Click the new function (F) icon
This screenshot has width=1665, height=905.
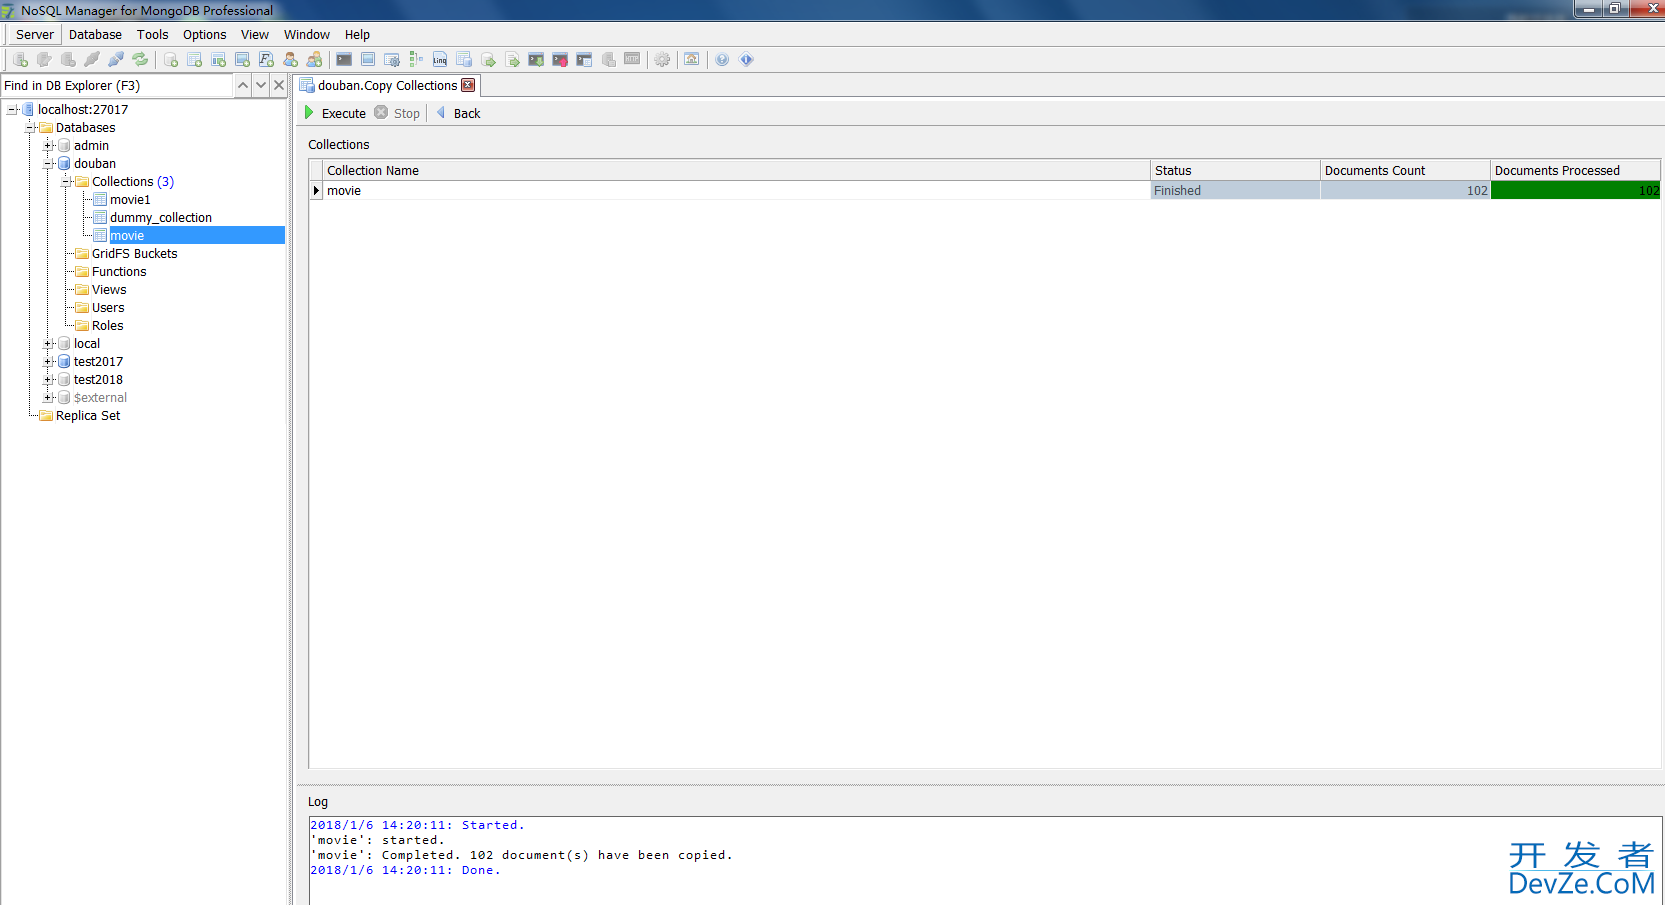(267, 60)
